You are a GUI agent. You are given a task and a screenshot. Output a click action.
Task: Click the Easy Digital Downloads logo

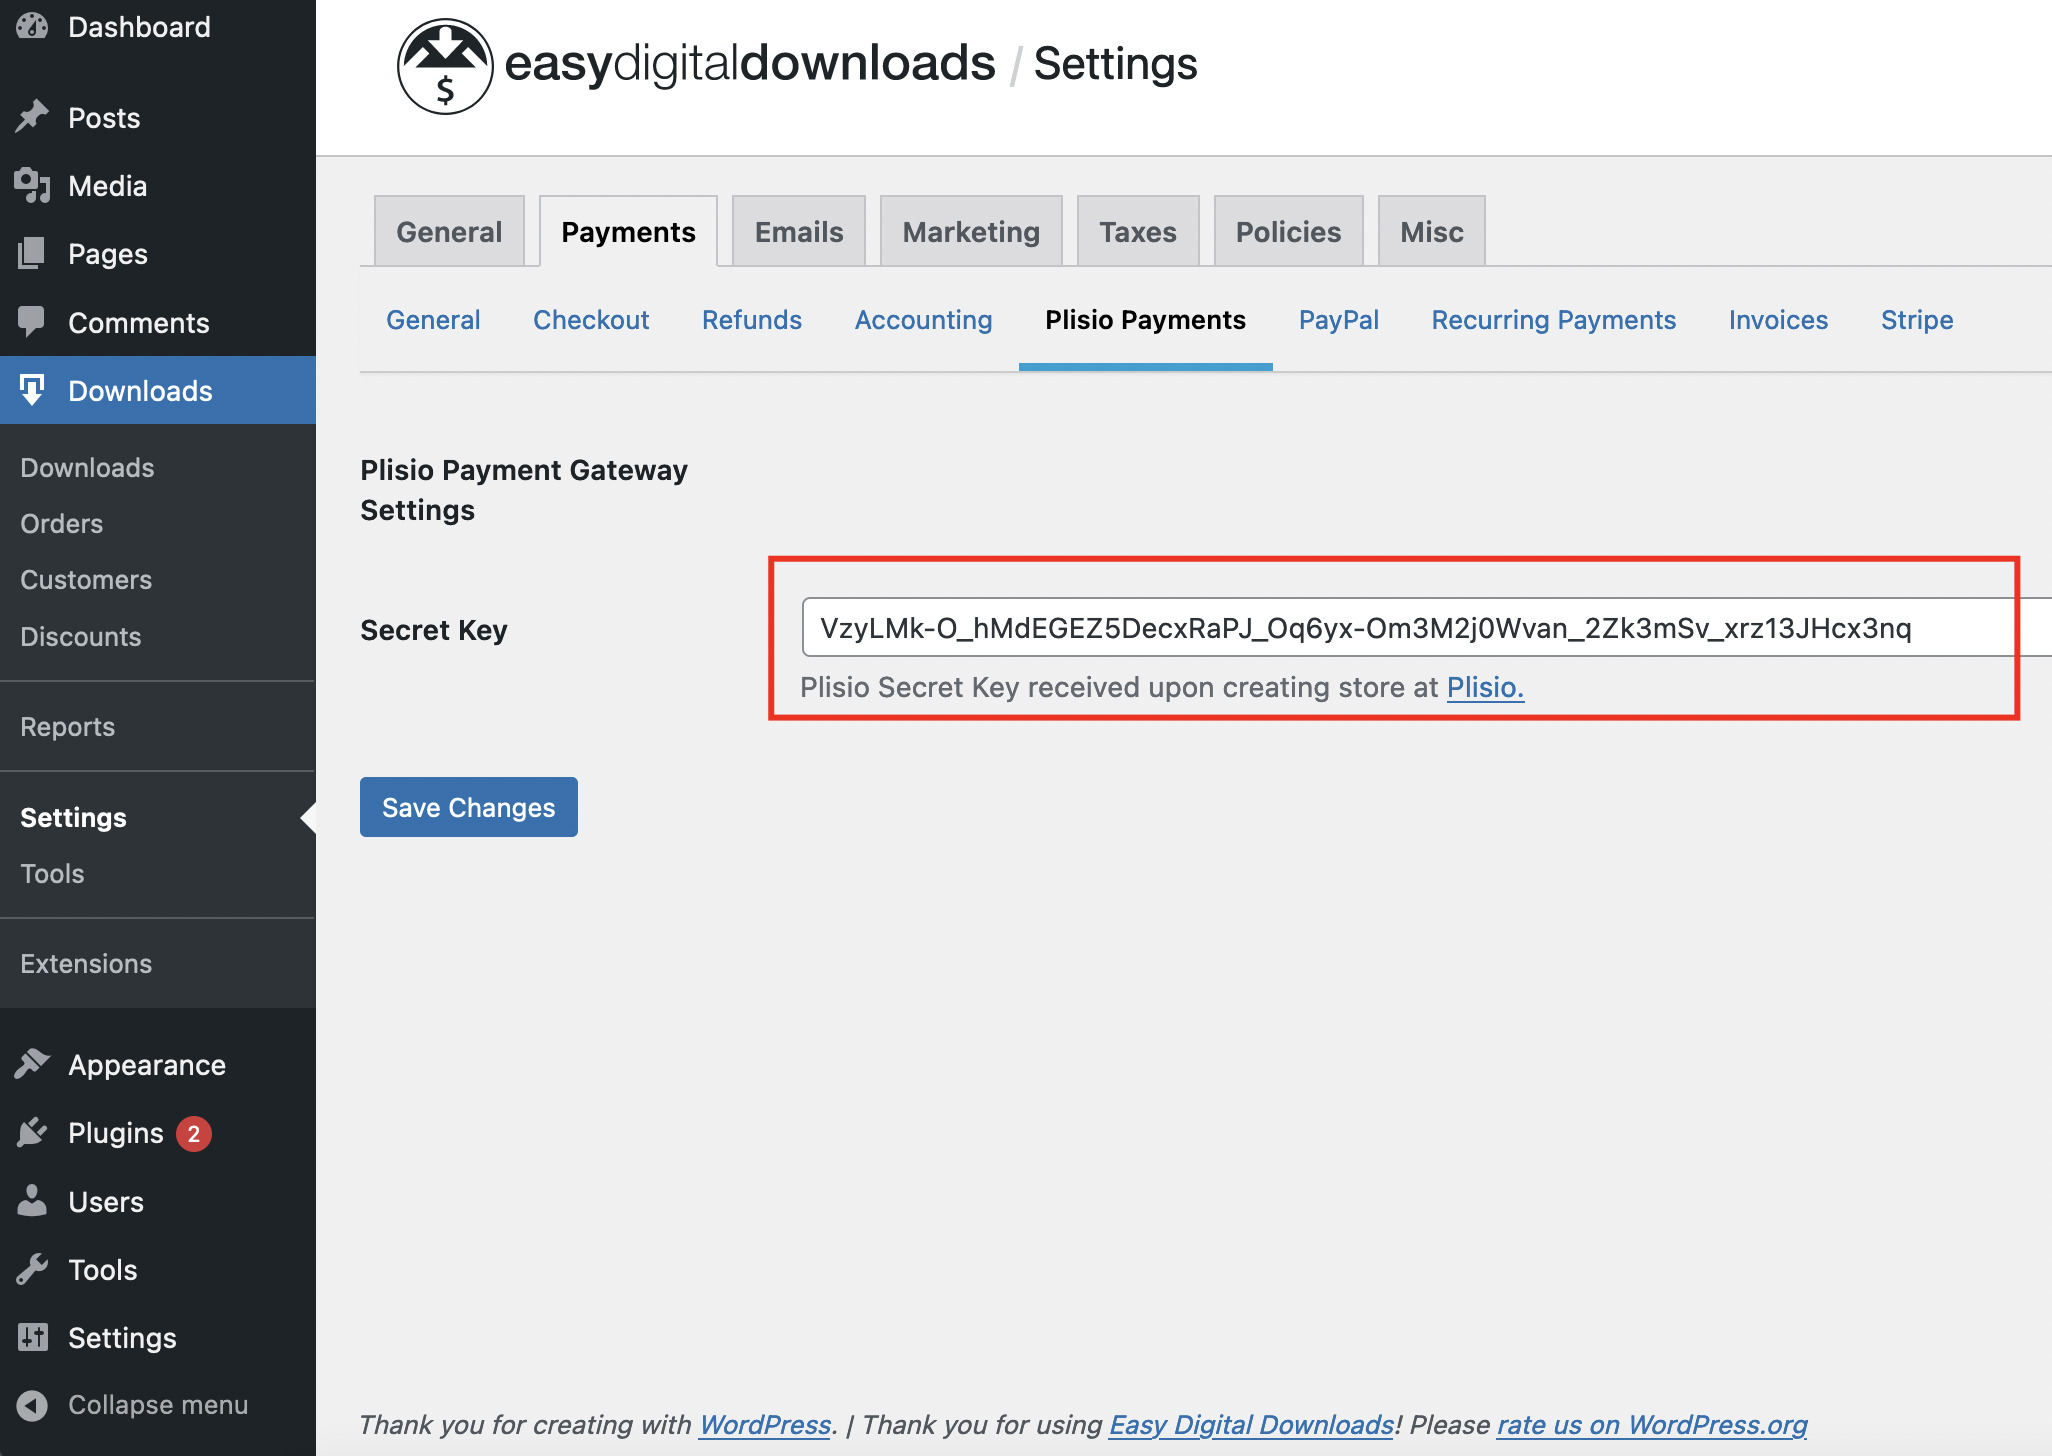click(x=446, y=63)
